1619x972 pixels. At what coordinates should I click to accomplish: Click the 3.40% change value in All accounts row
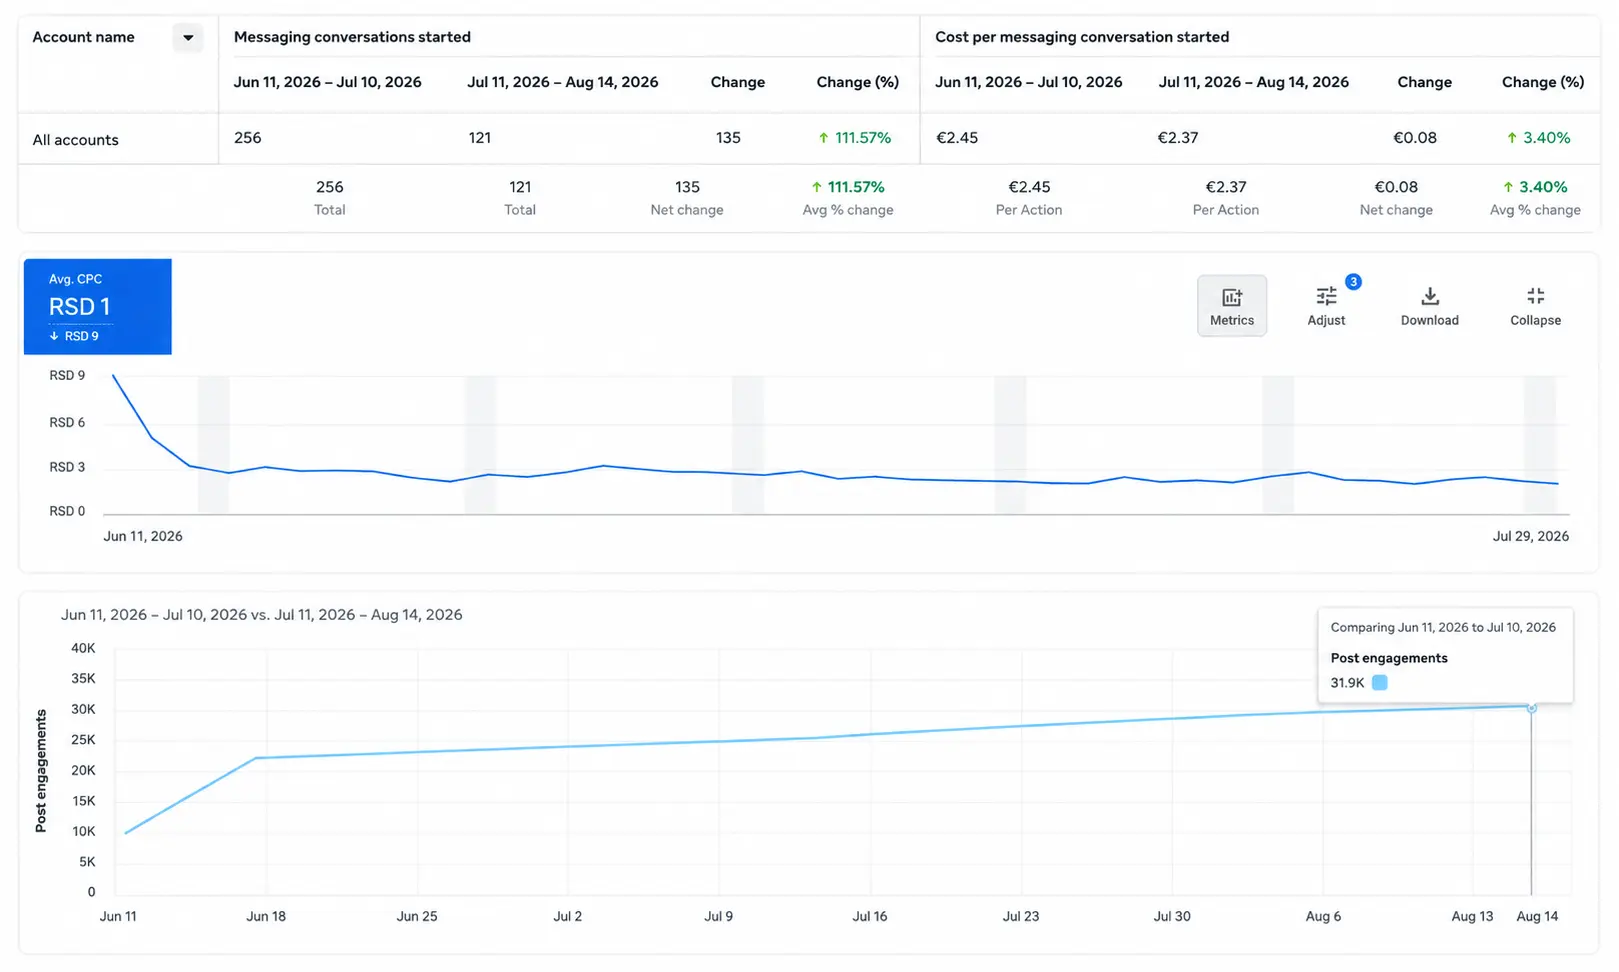click(x=1538, y=138)
